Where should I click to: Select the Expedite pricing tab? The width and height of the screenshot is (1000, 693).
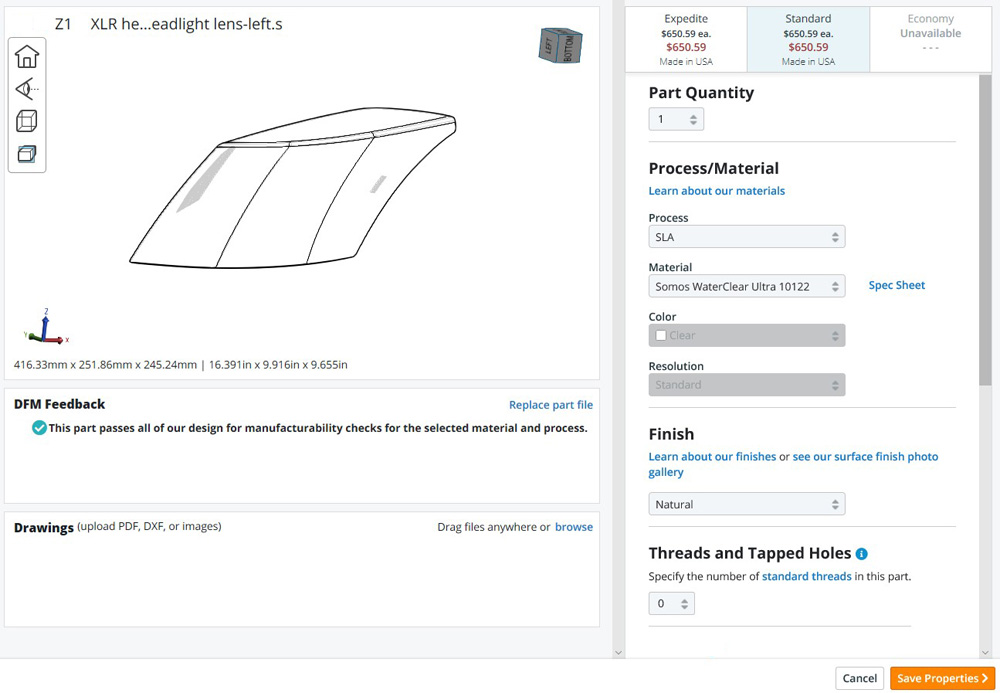pyautogui.click(x=686, y=40)
